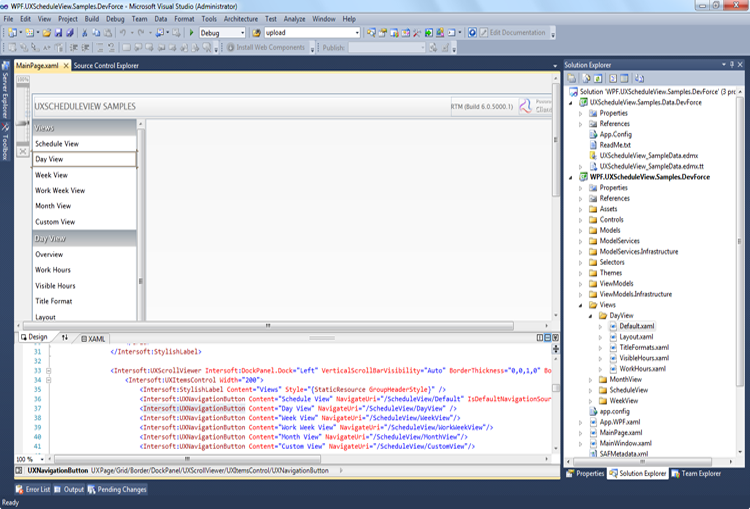Open the Error List tab
The width and height of the screenshot is (750, 509).
[x=33, y=489]
